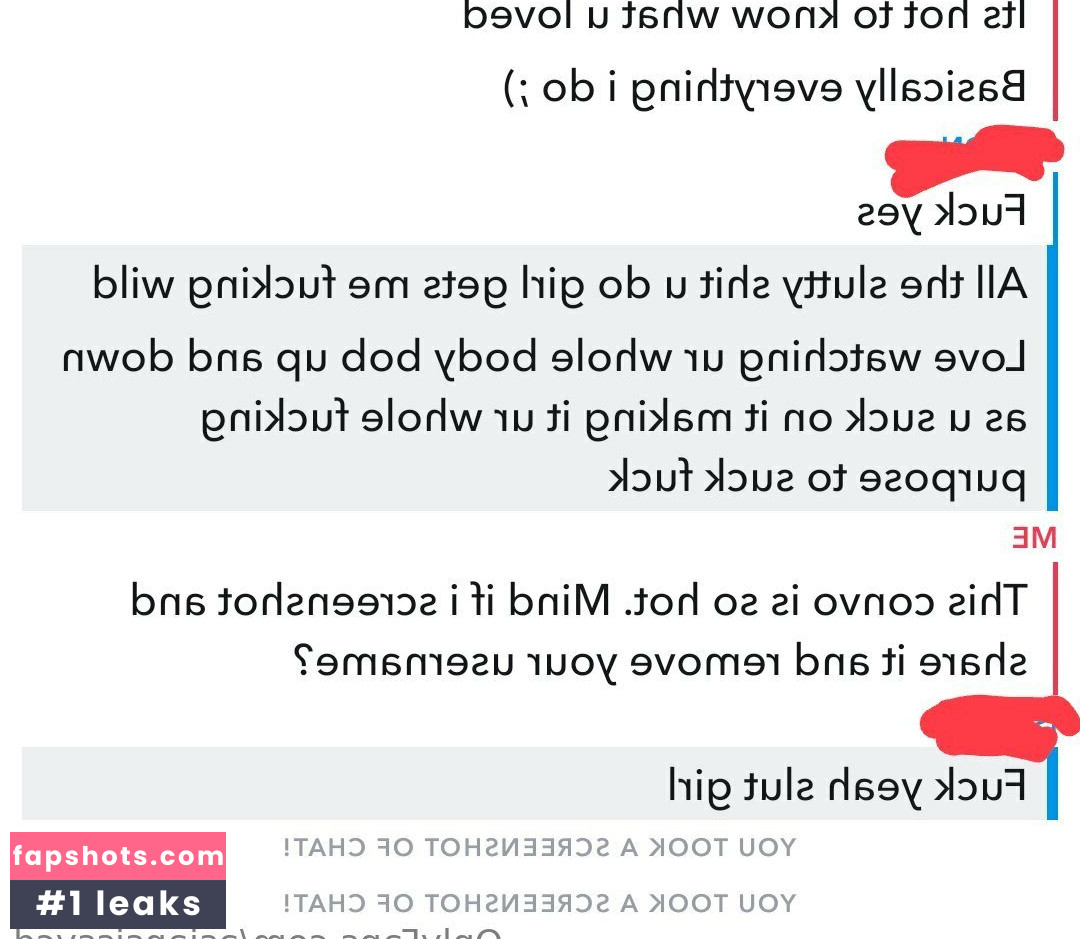The image size is (1080, 939).
Task: Open the partially visible OnlyFans URL at bottom
Action: coord(258,933)
